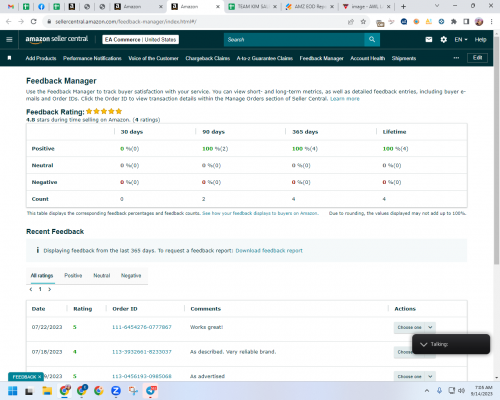
Task: Open the messages envelope icon
Action: point(429,39)
